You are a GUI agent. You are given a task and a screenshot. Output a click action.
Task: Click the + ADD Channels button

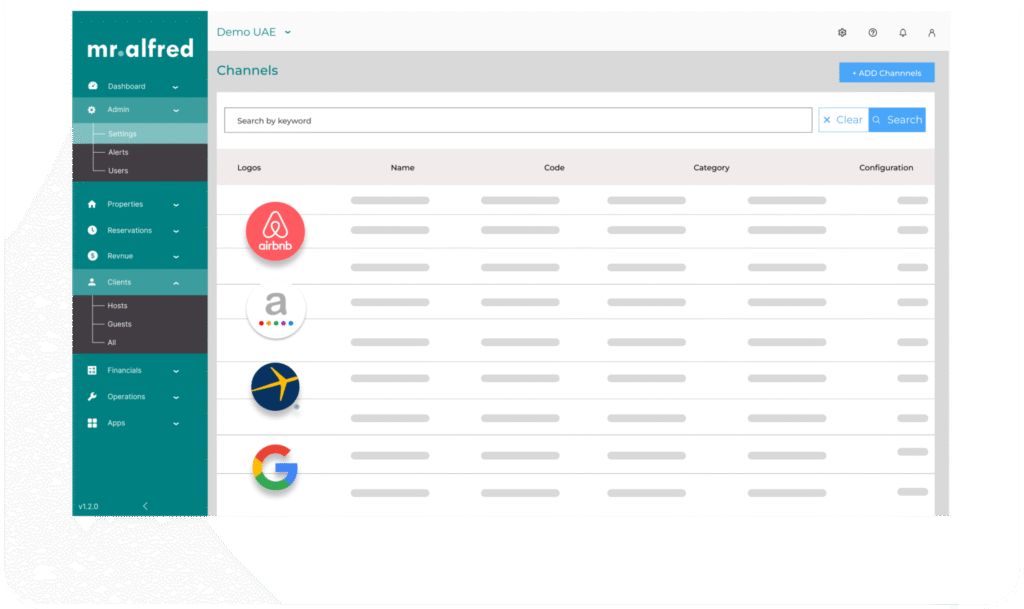886,73
